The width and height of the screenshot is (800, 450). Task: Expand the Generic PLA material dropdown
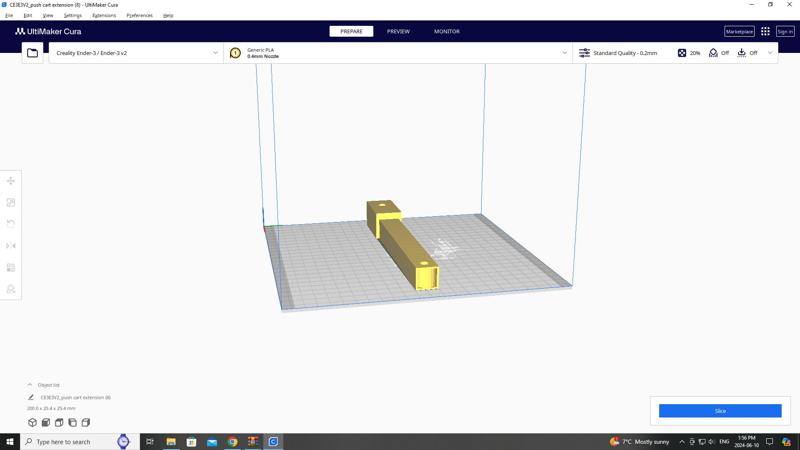pyautogui.click(x=564, y=53)
